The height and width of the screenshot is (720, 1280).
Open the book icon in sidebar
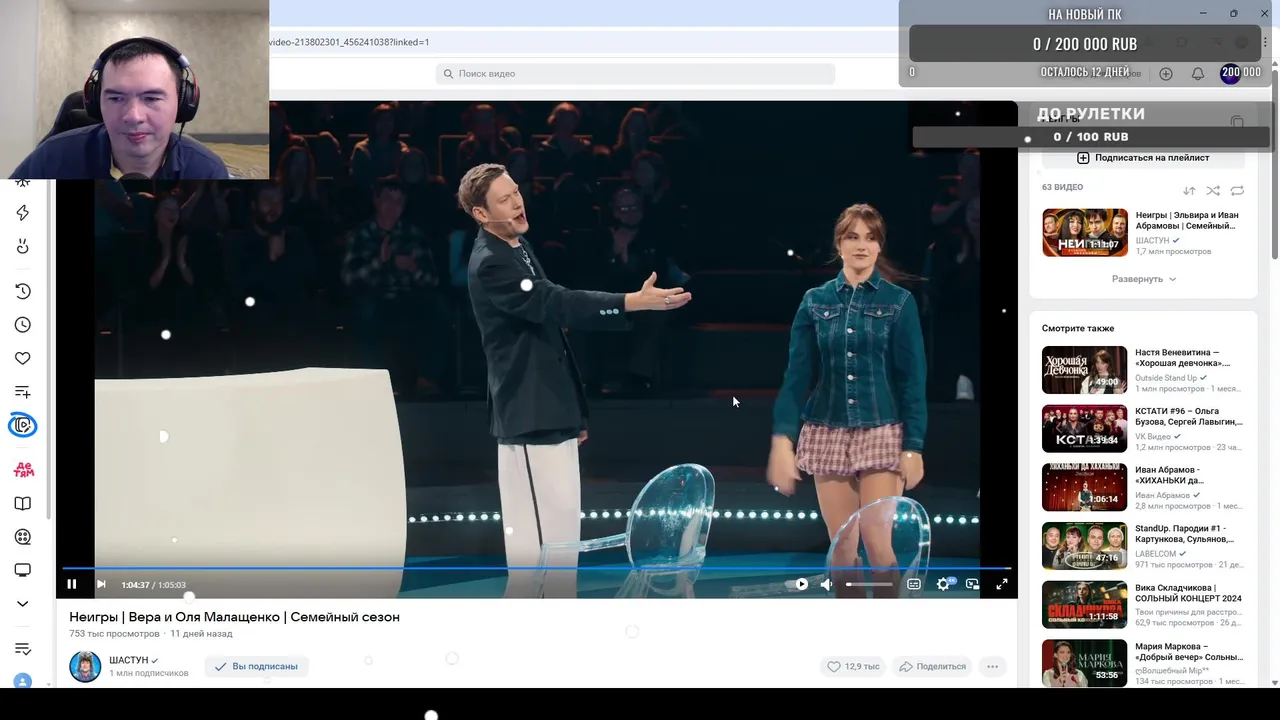tap(23, 504)
